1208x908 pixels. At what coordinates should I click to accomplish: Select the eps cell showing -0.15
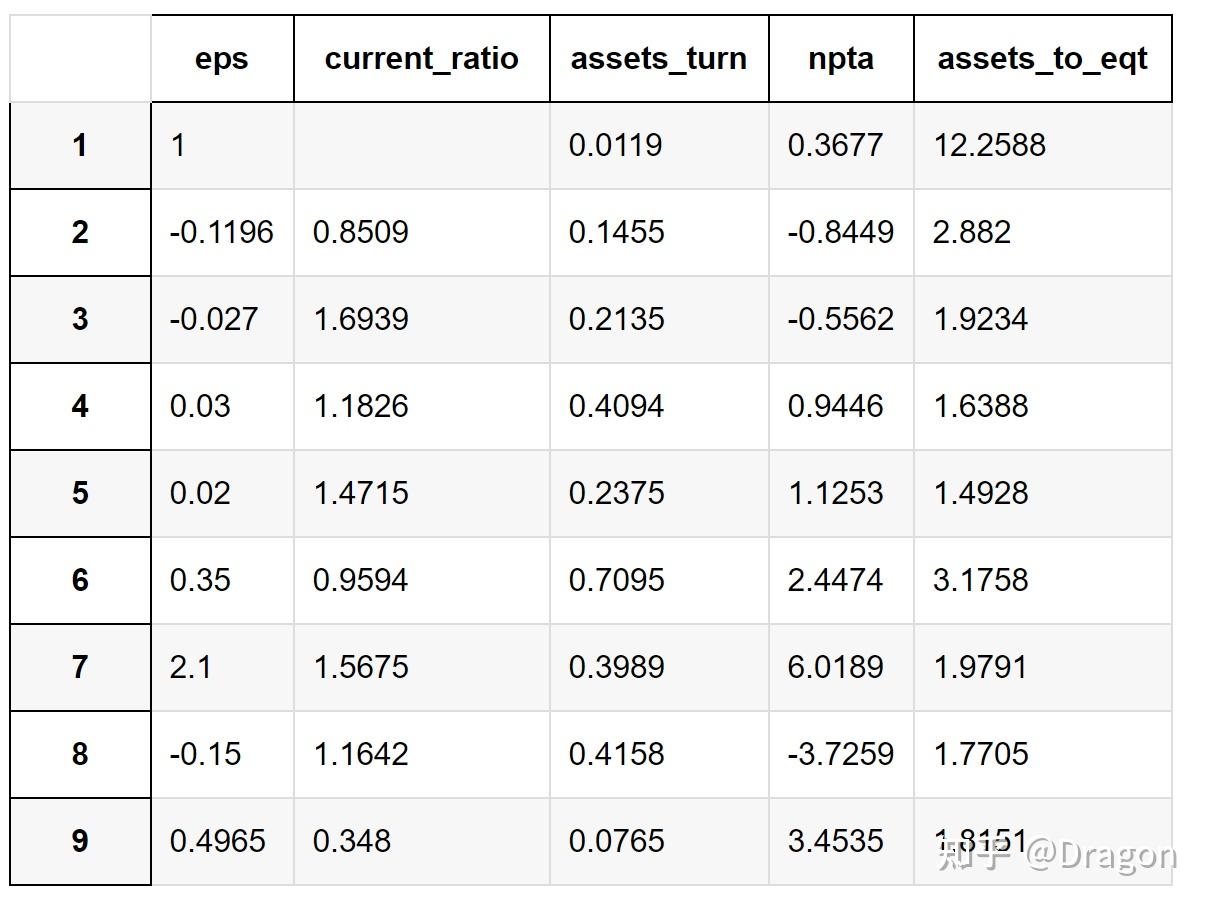205,754
